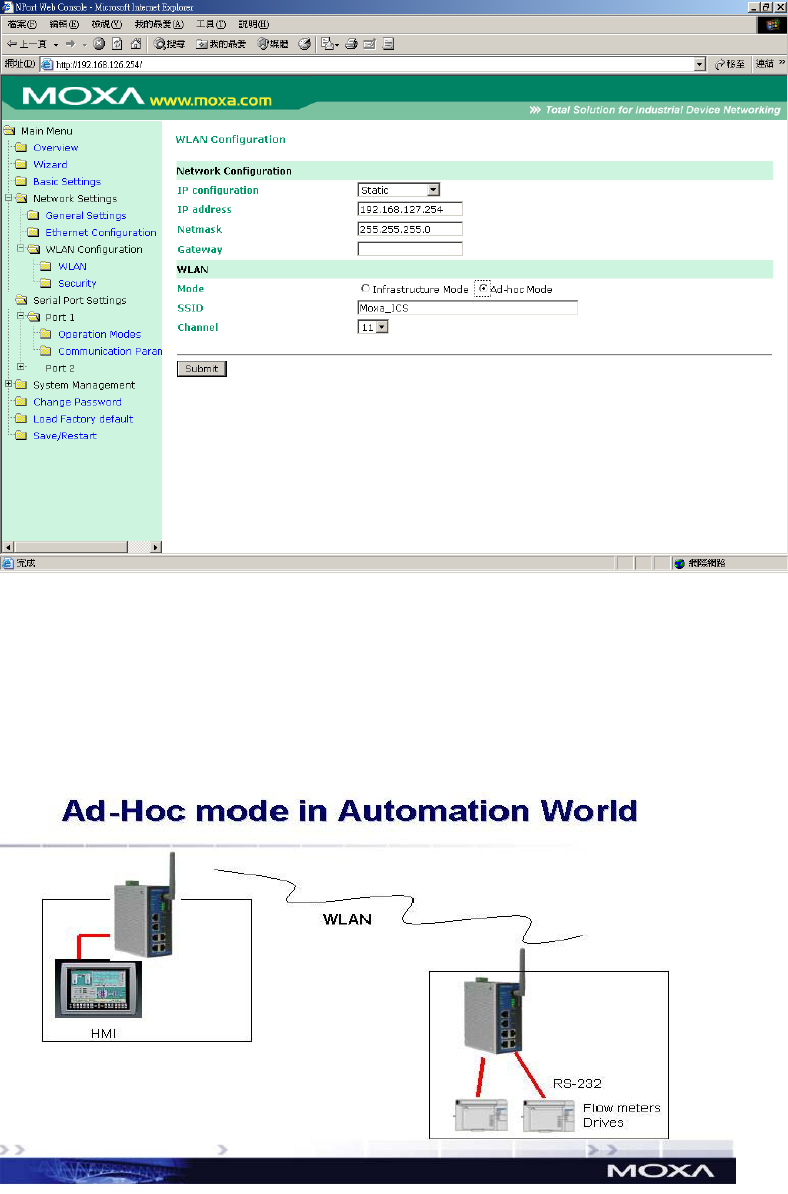Open the History toolbar icon
This screenshot has height=1194, width=788.
click(305, 44)
